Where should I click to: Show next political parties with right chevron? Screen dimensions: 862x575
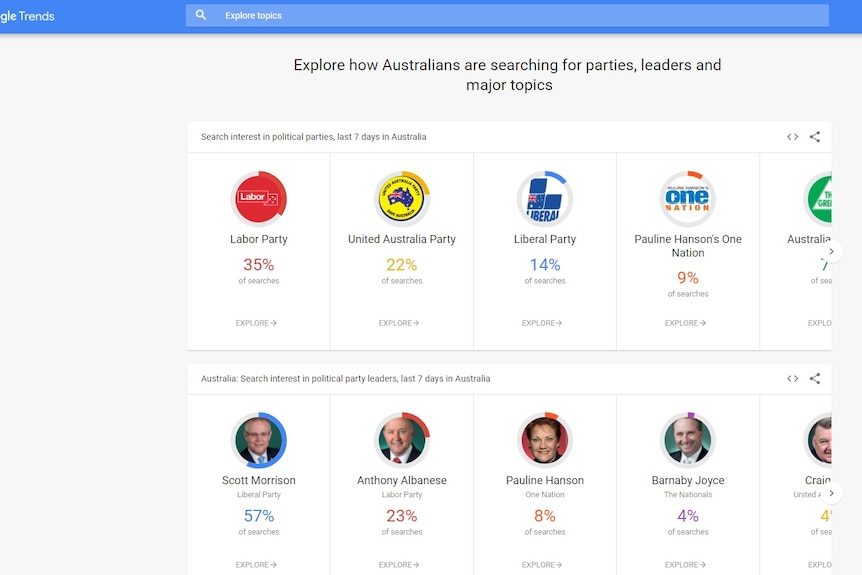click(x=832, y=251)
